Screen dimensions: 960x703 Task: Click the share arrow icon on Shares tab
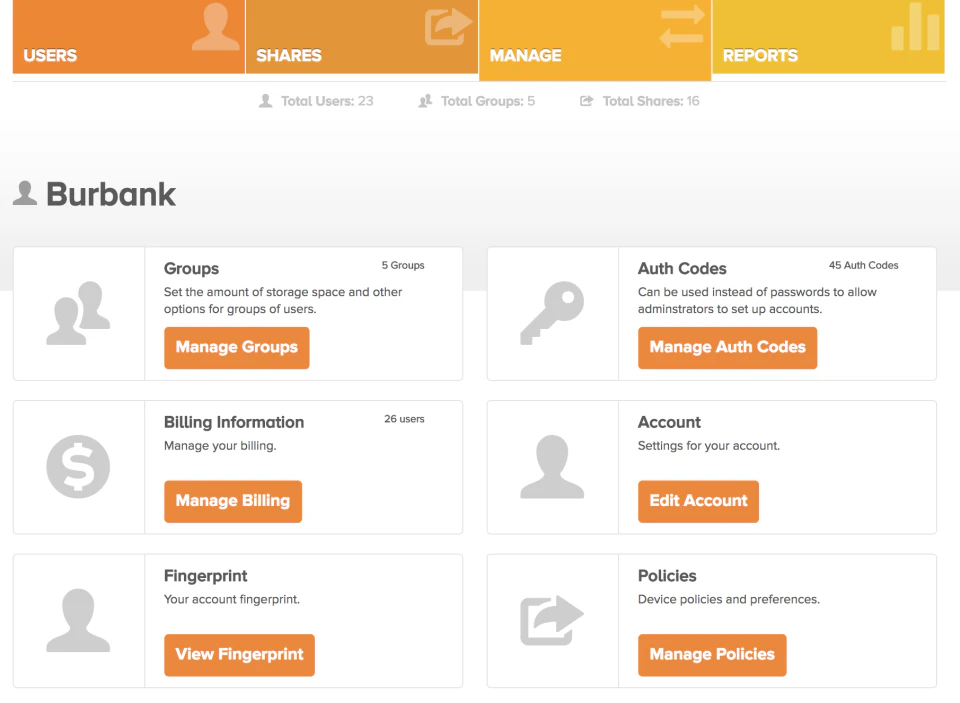[x=448, y=28]
